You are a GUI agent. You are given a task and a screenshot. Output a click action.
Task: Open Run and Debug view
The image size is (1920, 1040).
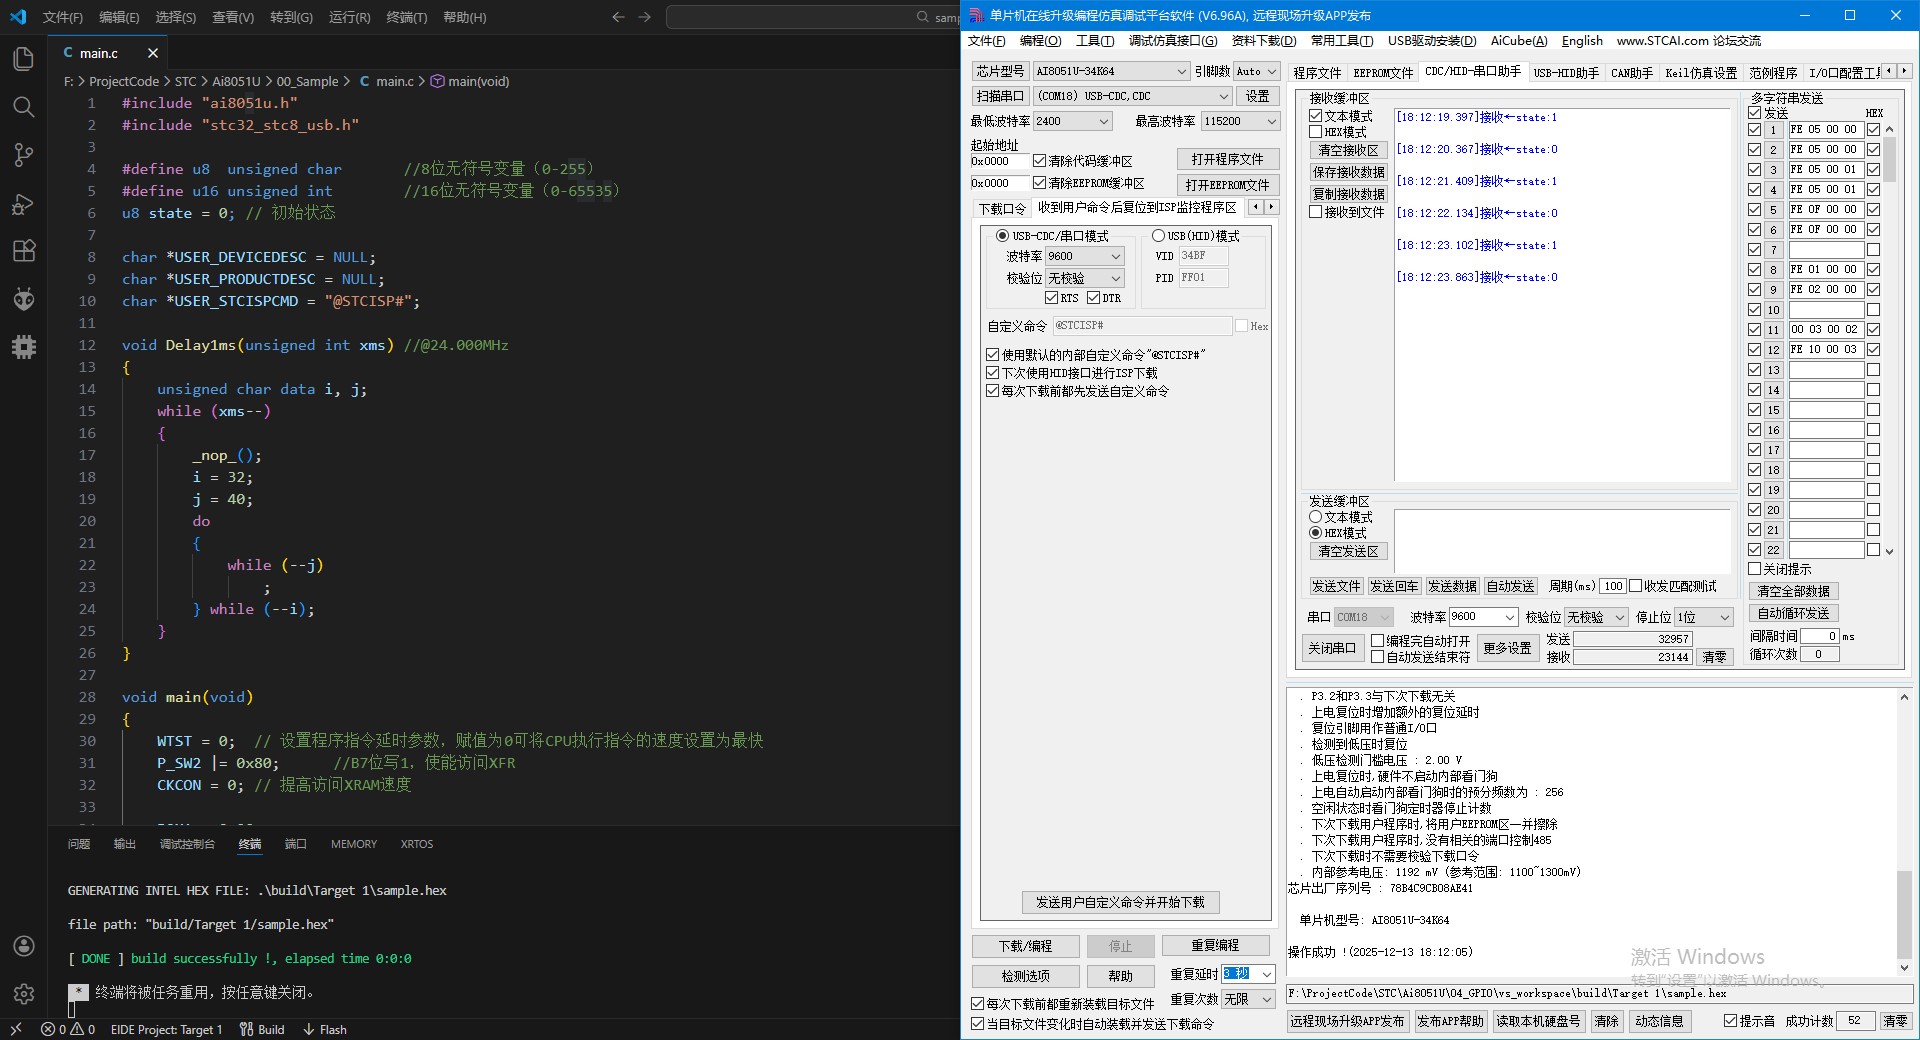(x=24, y=203)
